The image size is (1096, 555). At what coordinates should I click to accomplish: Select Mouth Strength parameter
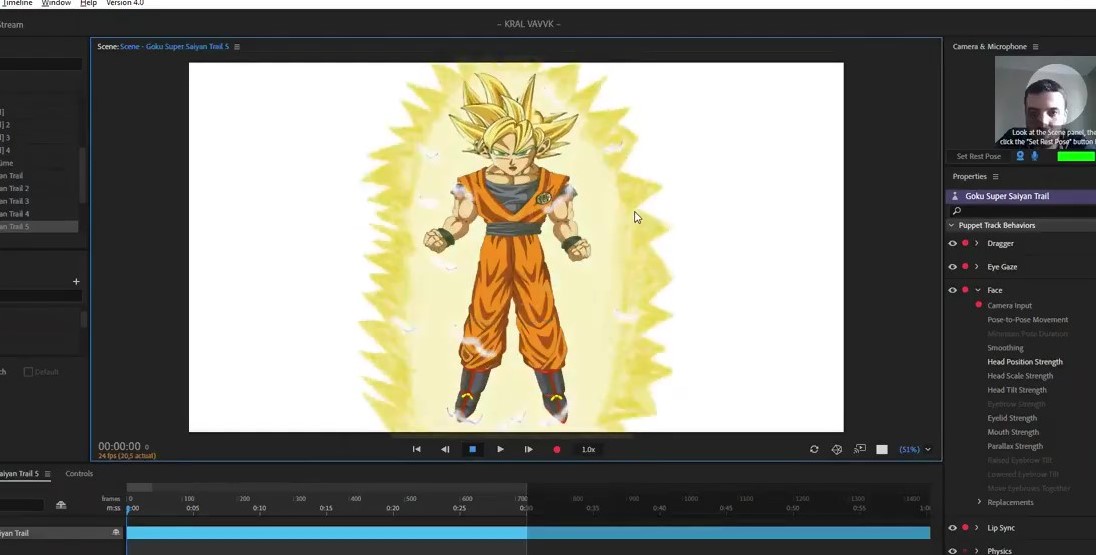click(x=1013, y=432)
